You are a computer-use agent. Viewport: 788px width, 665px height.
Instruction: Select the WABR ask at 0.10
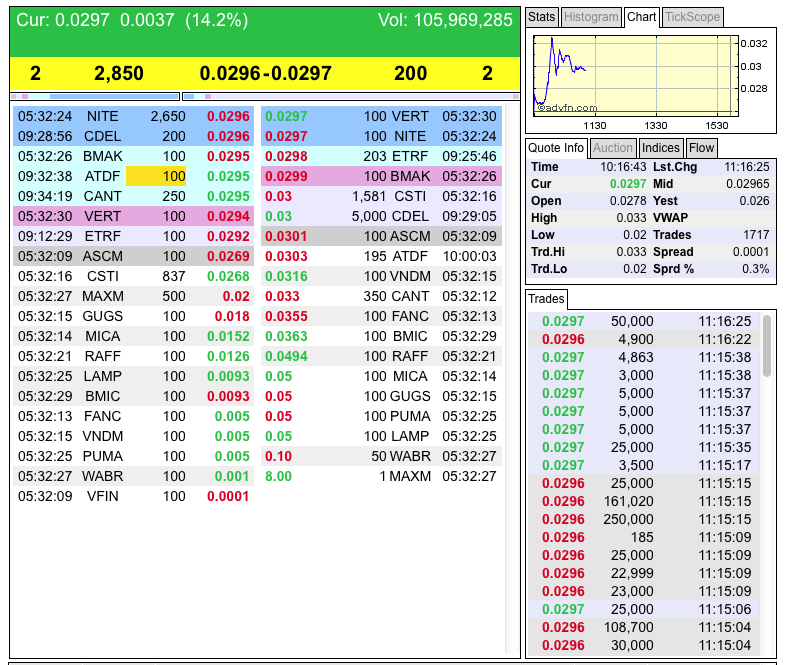tap(381, 456)
